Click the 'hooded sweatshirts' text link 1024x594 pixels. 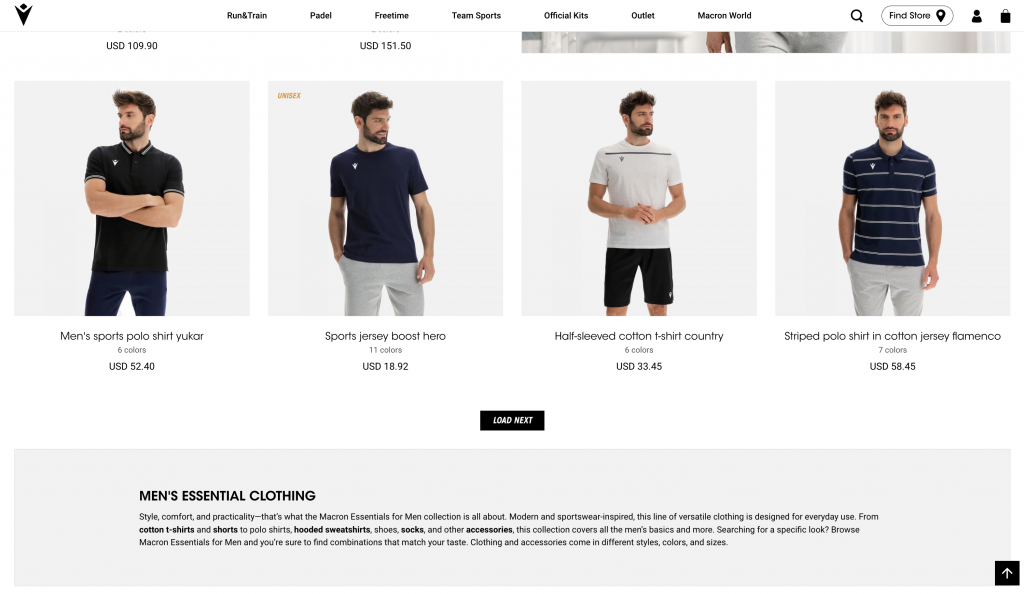pos(332,530)
